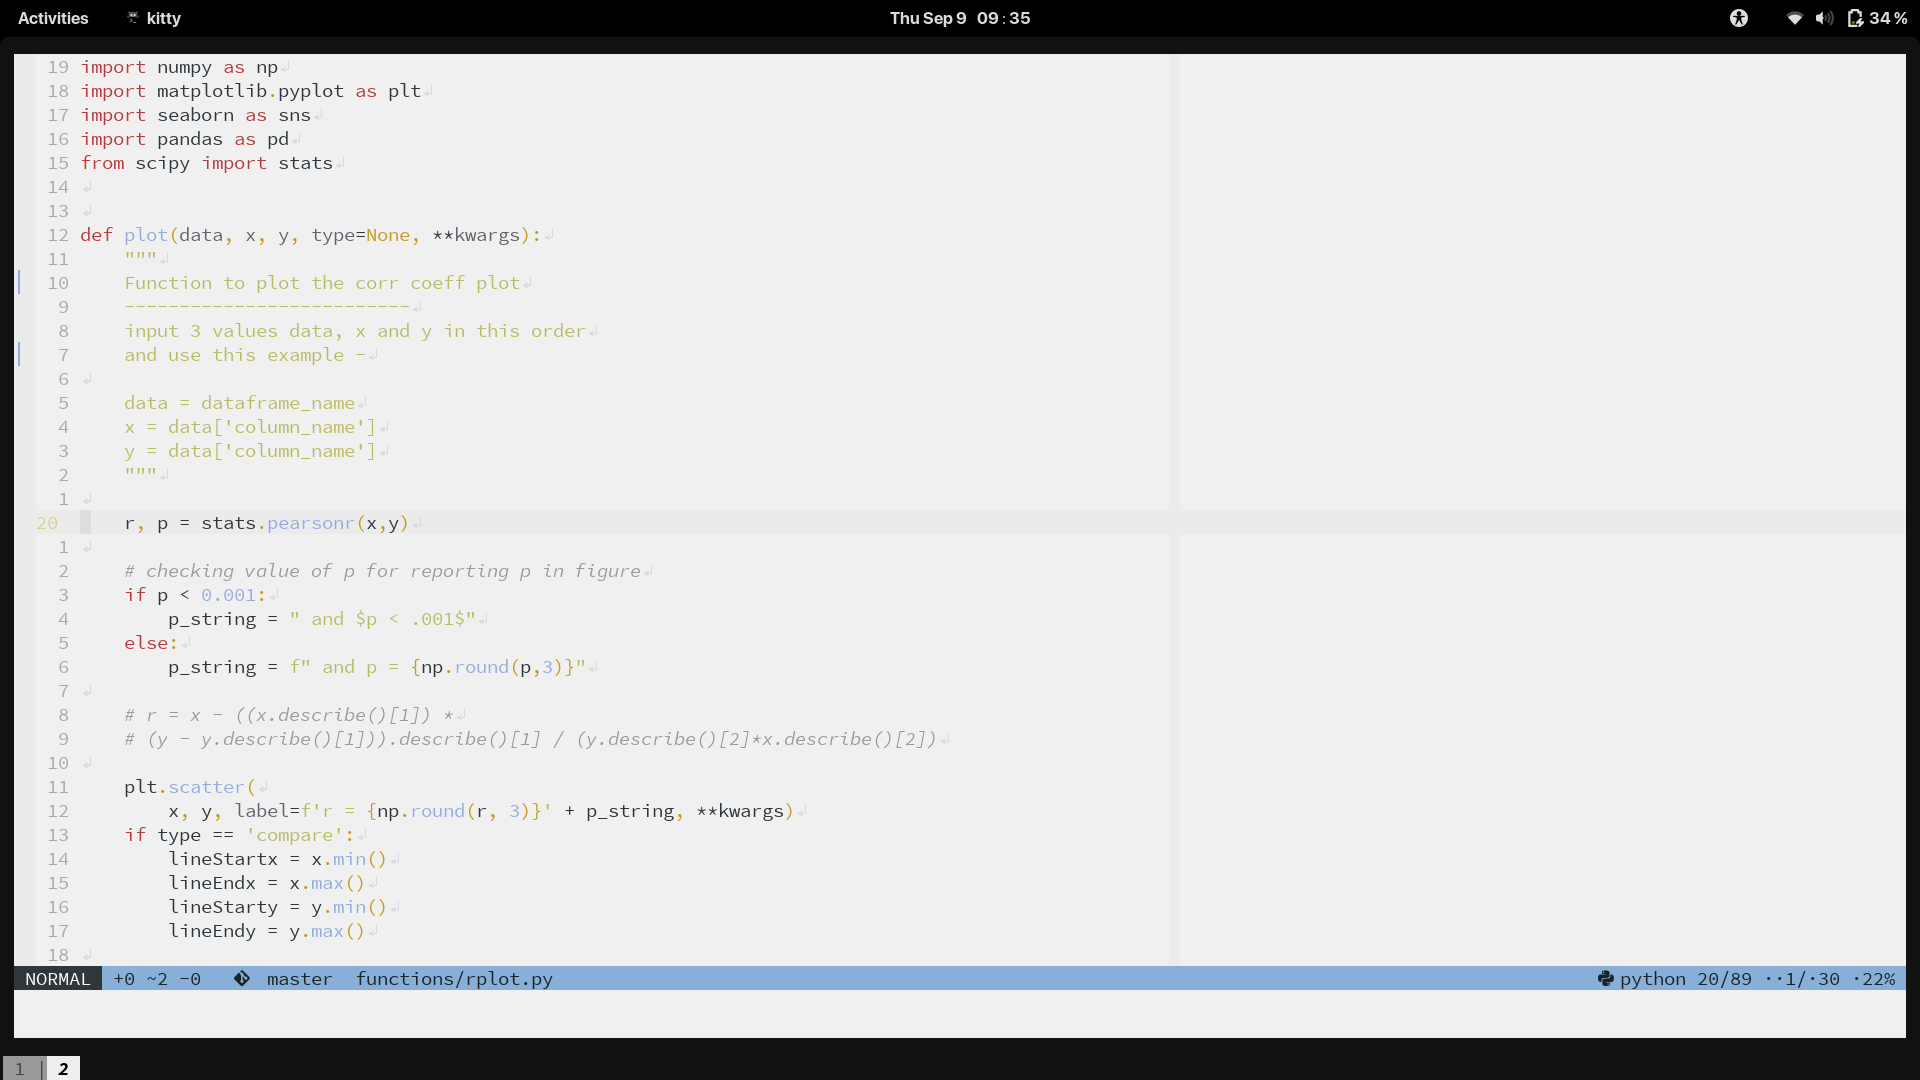Screen dimensions: 1920x1080
Task: Toggle the git diff indicator '+0 ~2 -0'
Action: [x=156, y=978]
